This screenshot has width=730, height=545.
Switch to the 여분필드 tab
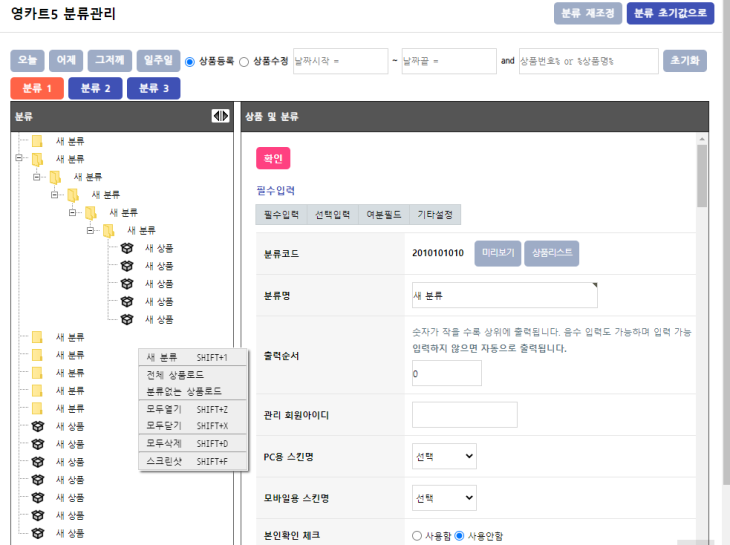[x=384, y=215]
